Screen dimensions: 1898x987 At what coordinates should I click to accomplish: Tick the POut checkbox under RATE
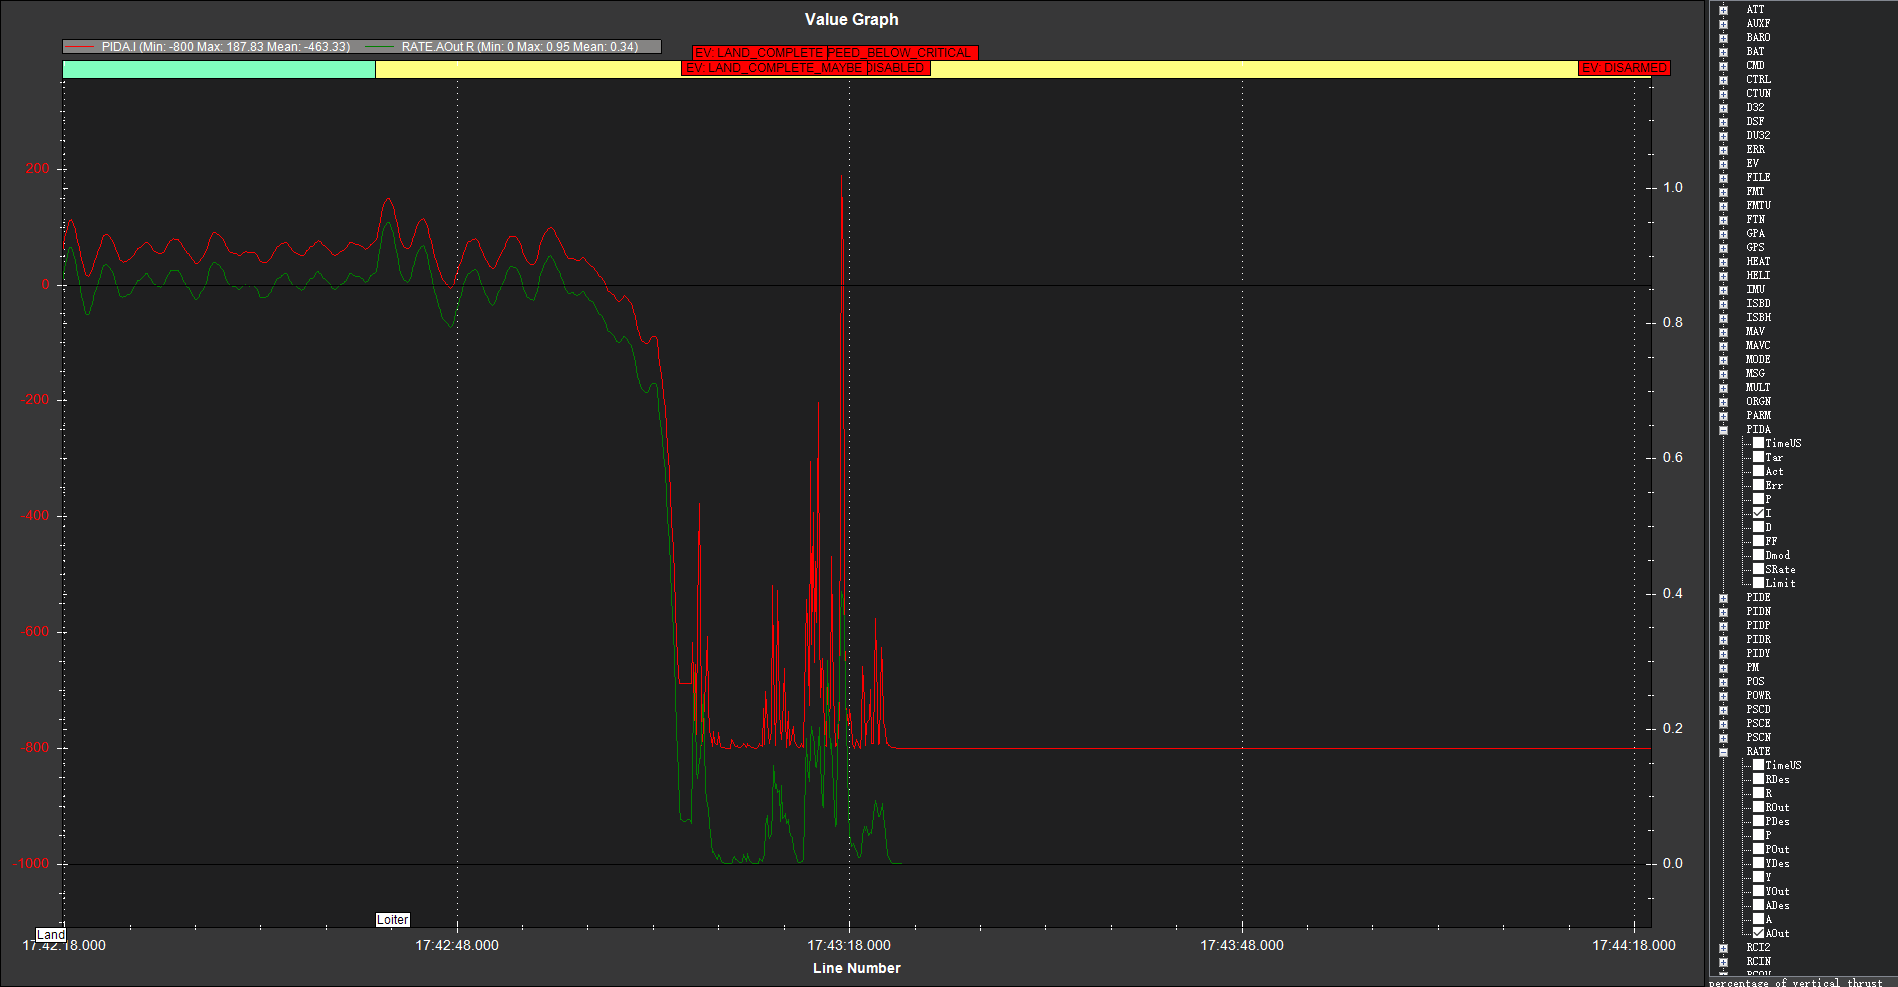[1758, 849]
